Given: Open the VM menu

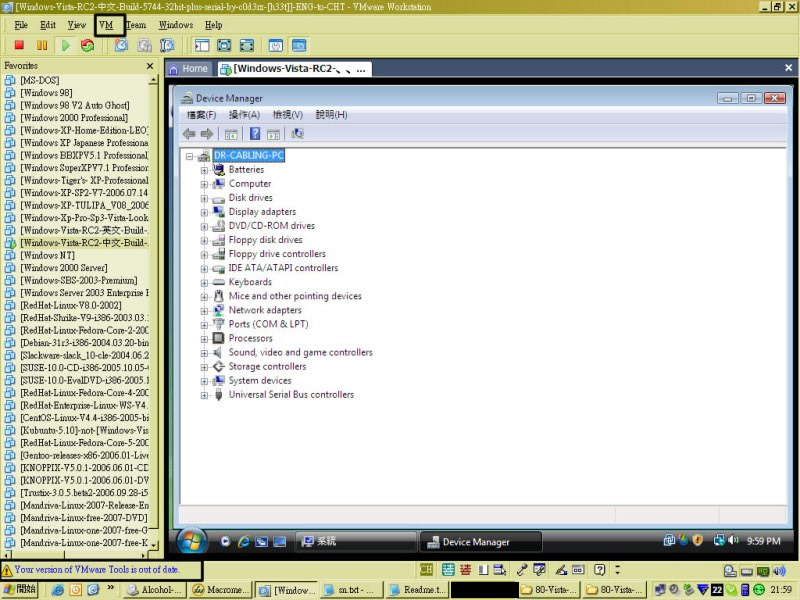Looking at the screenshot, I should click(x=106, y=25).
